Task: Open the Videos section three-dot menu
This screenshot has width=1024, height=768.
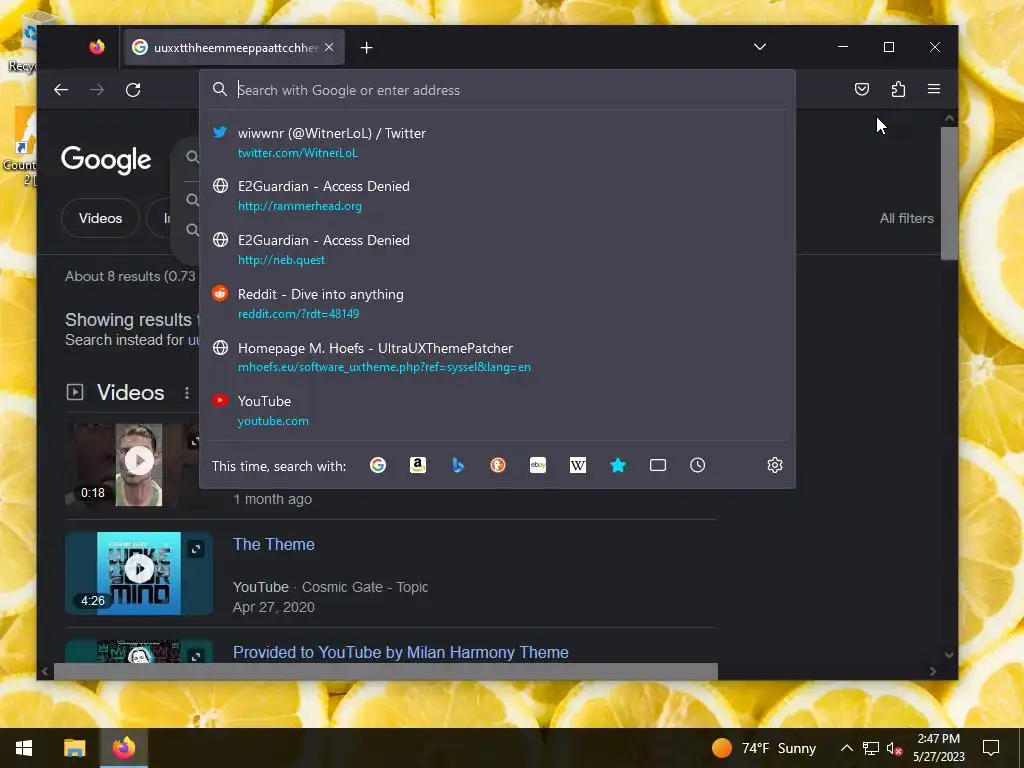Action: [x=187, y=392]
